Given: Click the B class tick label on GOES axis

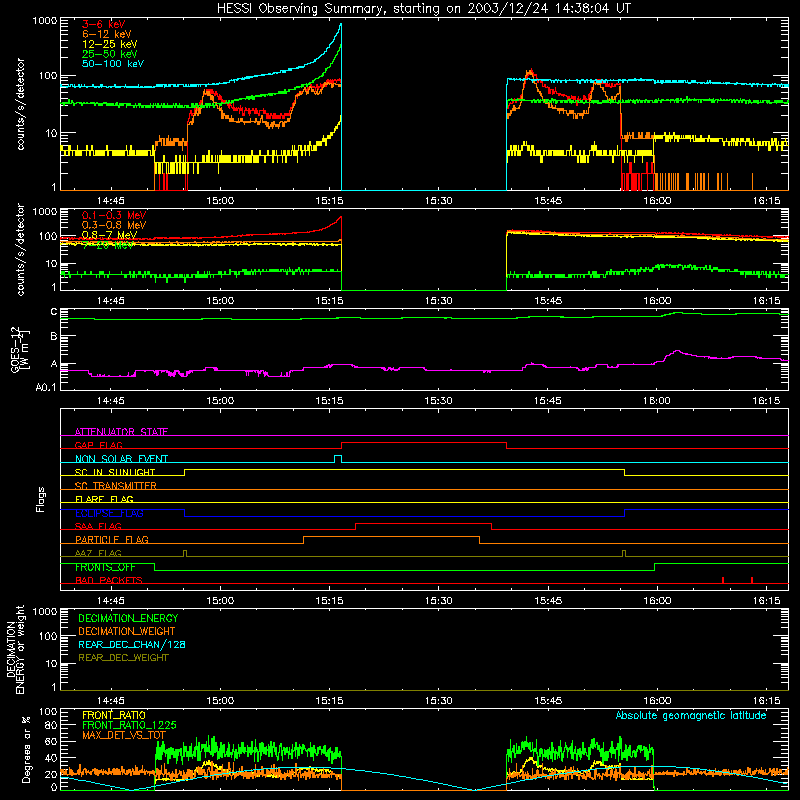Looking at the screenshot, I should [x=54, y=336].
